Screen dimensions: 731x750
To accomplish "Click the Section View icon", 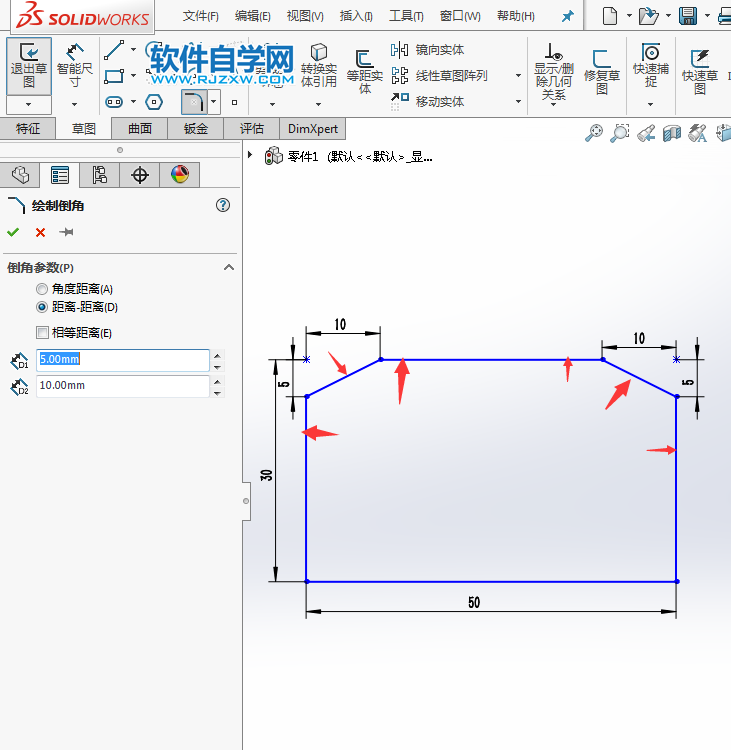I will point(672,133).
